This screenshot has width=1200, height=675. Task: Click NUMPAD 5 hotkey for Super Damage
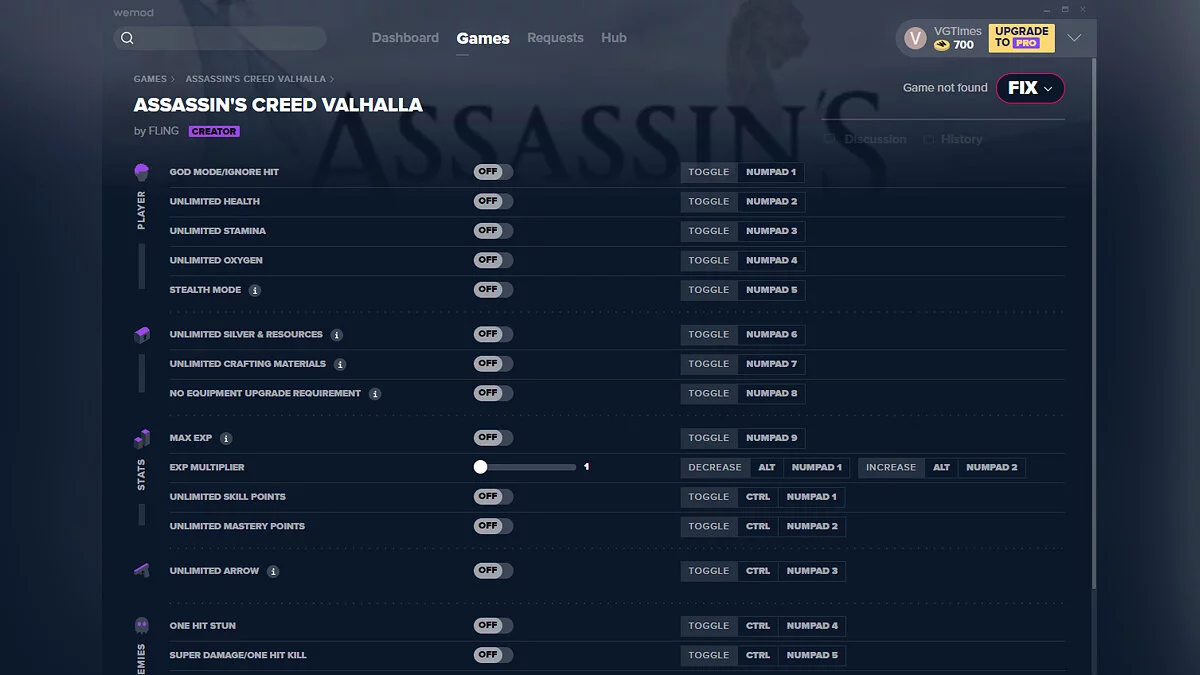tap(812, 655)
